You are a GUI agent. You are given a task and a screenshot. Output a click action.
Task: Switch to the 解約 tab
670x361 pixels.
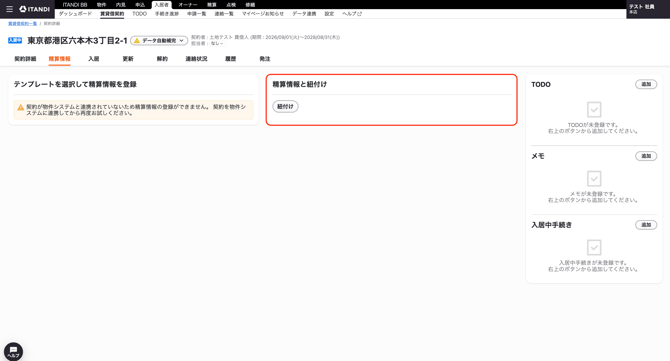tap(162, 59)
